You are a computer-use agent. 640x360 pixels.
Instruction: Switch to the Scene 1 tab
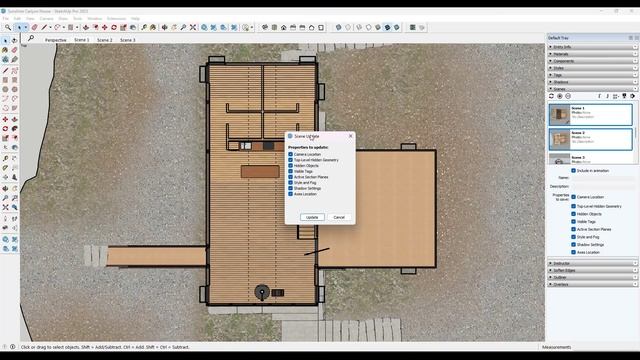coord(82,40)
